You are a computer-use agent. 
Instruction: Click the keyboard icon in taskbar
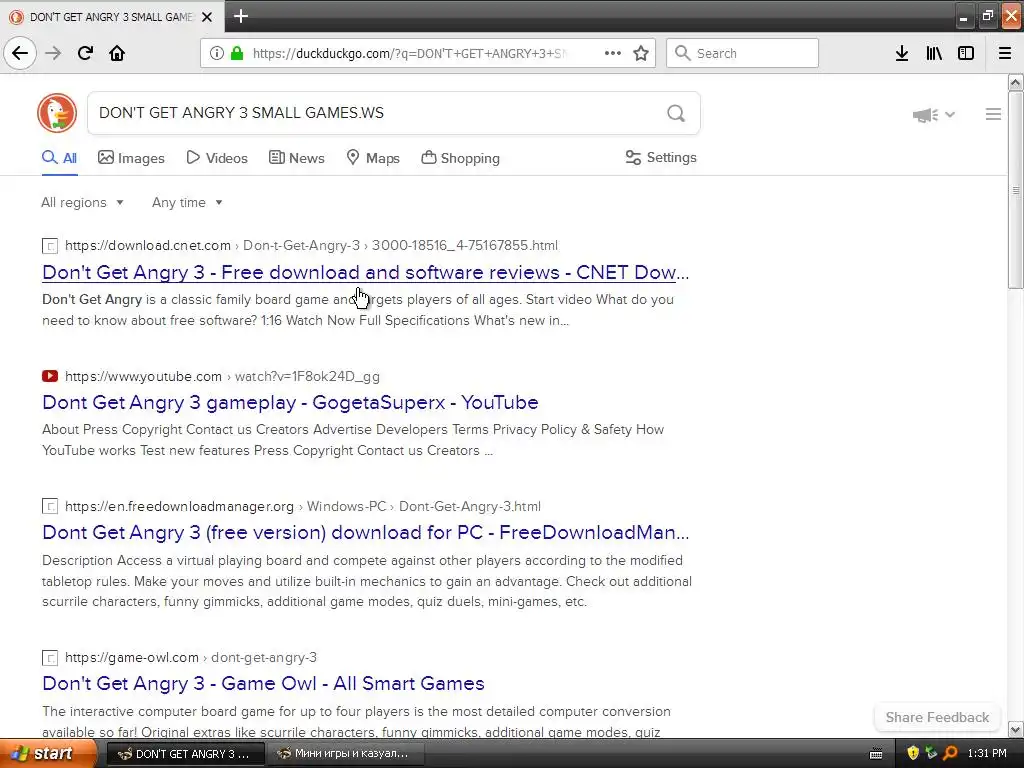[x=876, y=754]
